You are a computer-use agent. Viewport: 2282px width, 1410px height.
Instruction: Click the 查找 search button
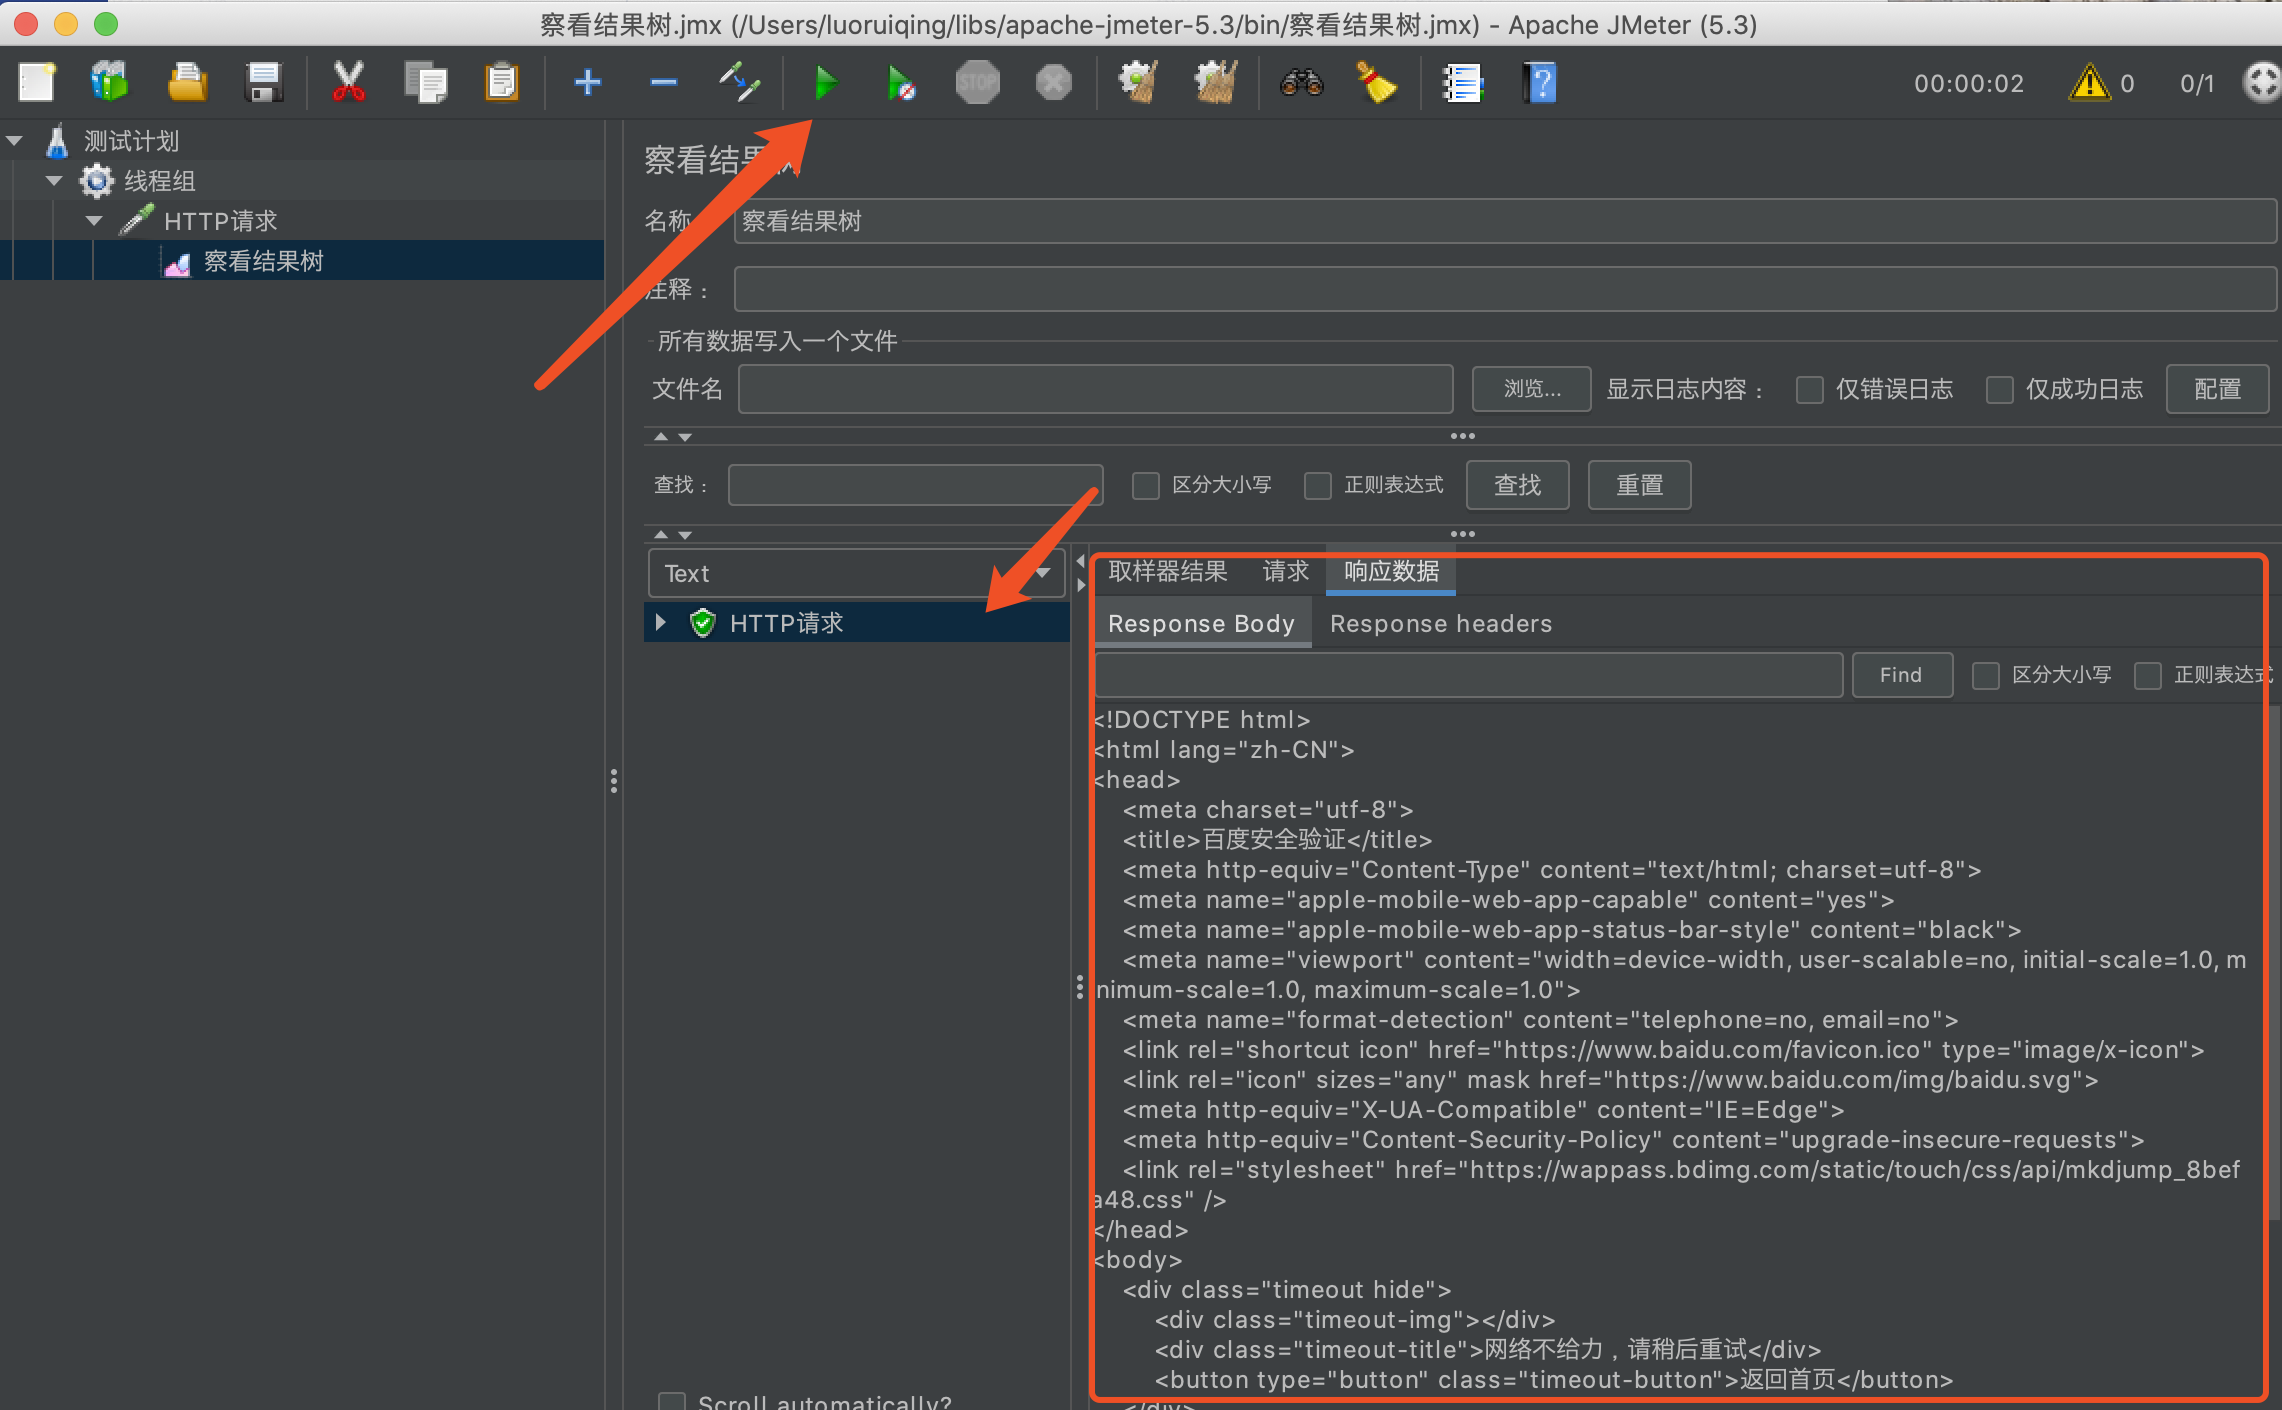tap(1517, 485)
